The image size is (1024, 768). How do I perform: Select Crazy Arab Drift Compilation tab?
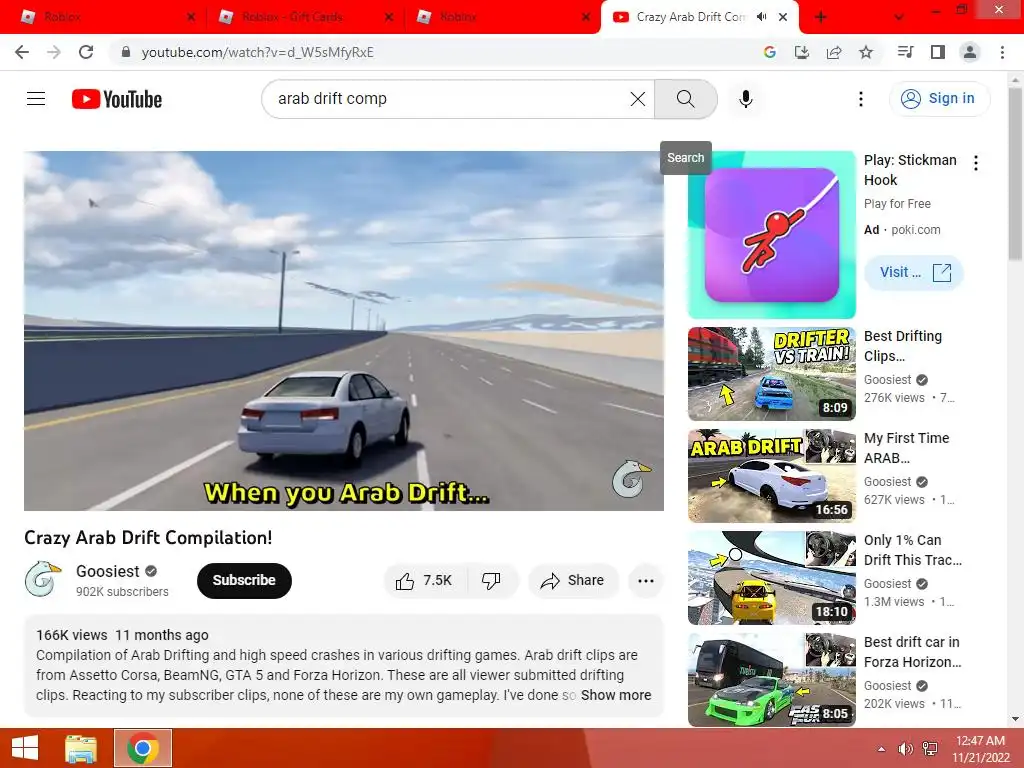(x=690, y=17)
